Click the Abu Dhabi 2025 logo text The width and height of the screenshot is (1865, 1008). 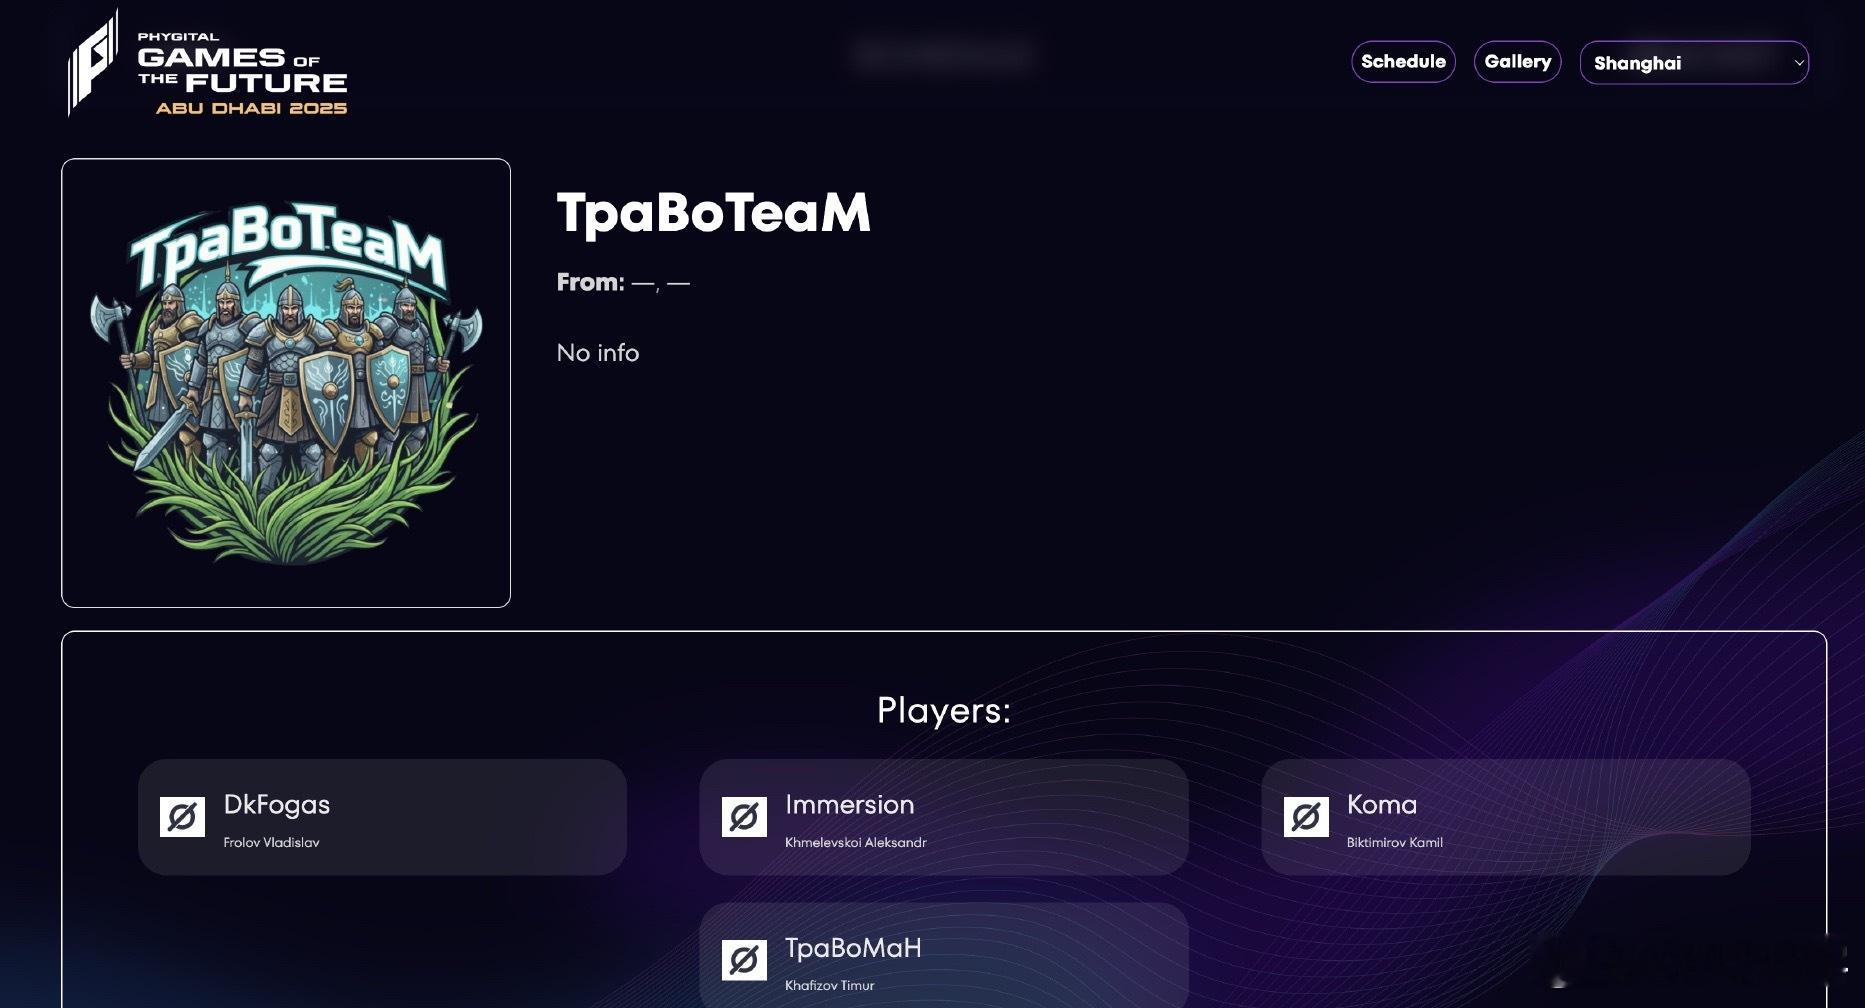251,108
